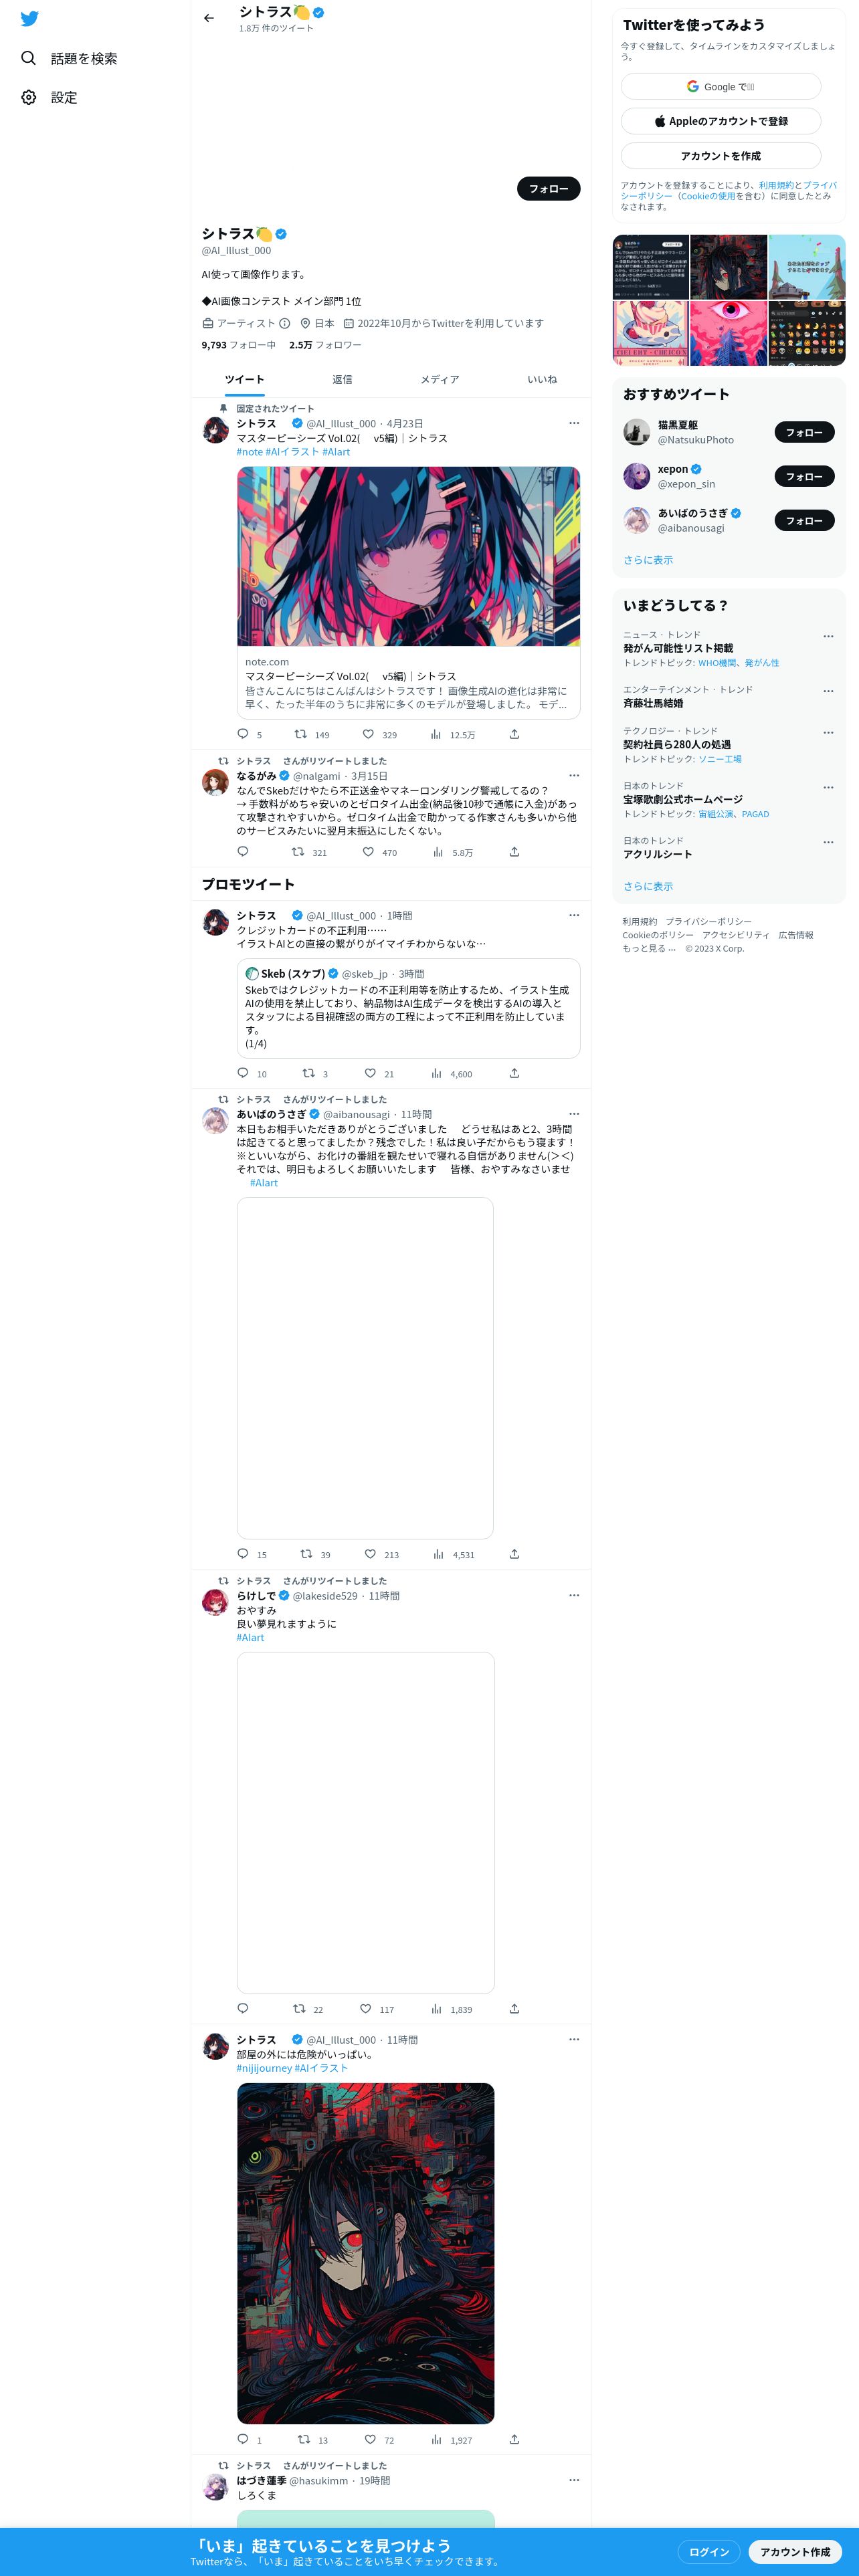This screenshot has width=859, height=2576.
Task: Open more options on the pinned tweet
Action: [x=574, y=423]
